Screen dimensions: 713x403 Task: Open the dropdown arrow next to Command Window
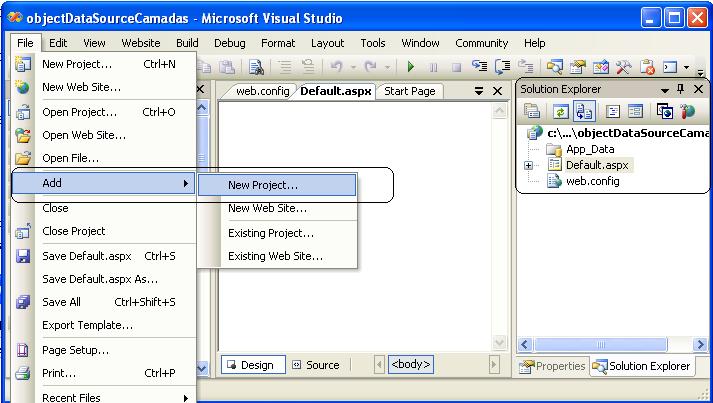click(686, 68)
